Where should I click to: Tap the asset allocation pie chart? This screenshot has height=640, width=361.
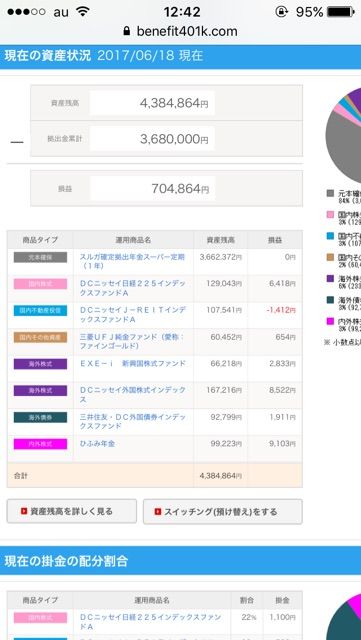344,135
